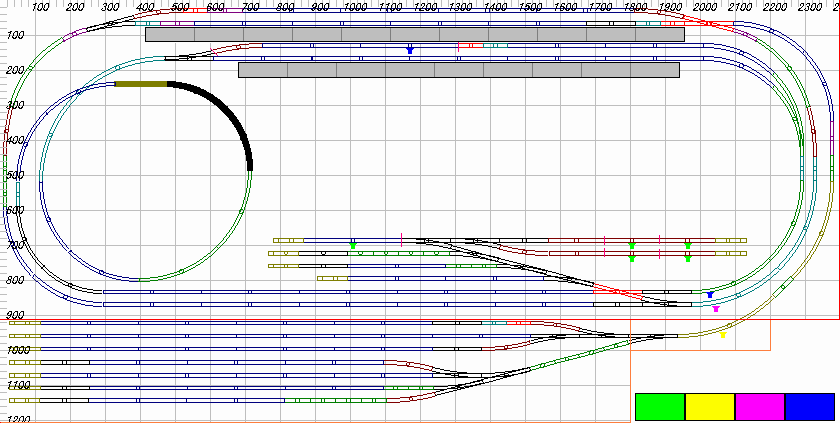Select the upper gray station platform
Image resolution: width=840 pixels, height=423 pixels.
[x=414, y=34]
